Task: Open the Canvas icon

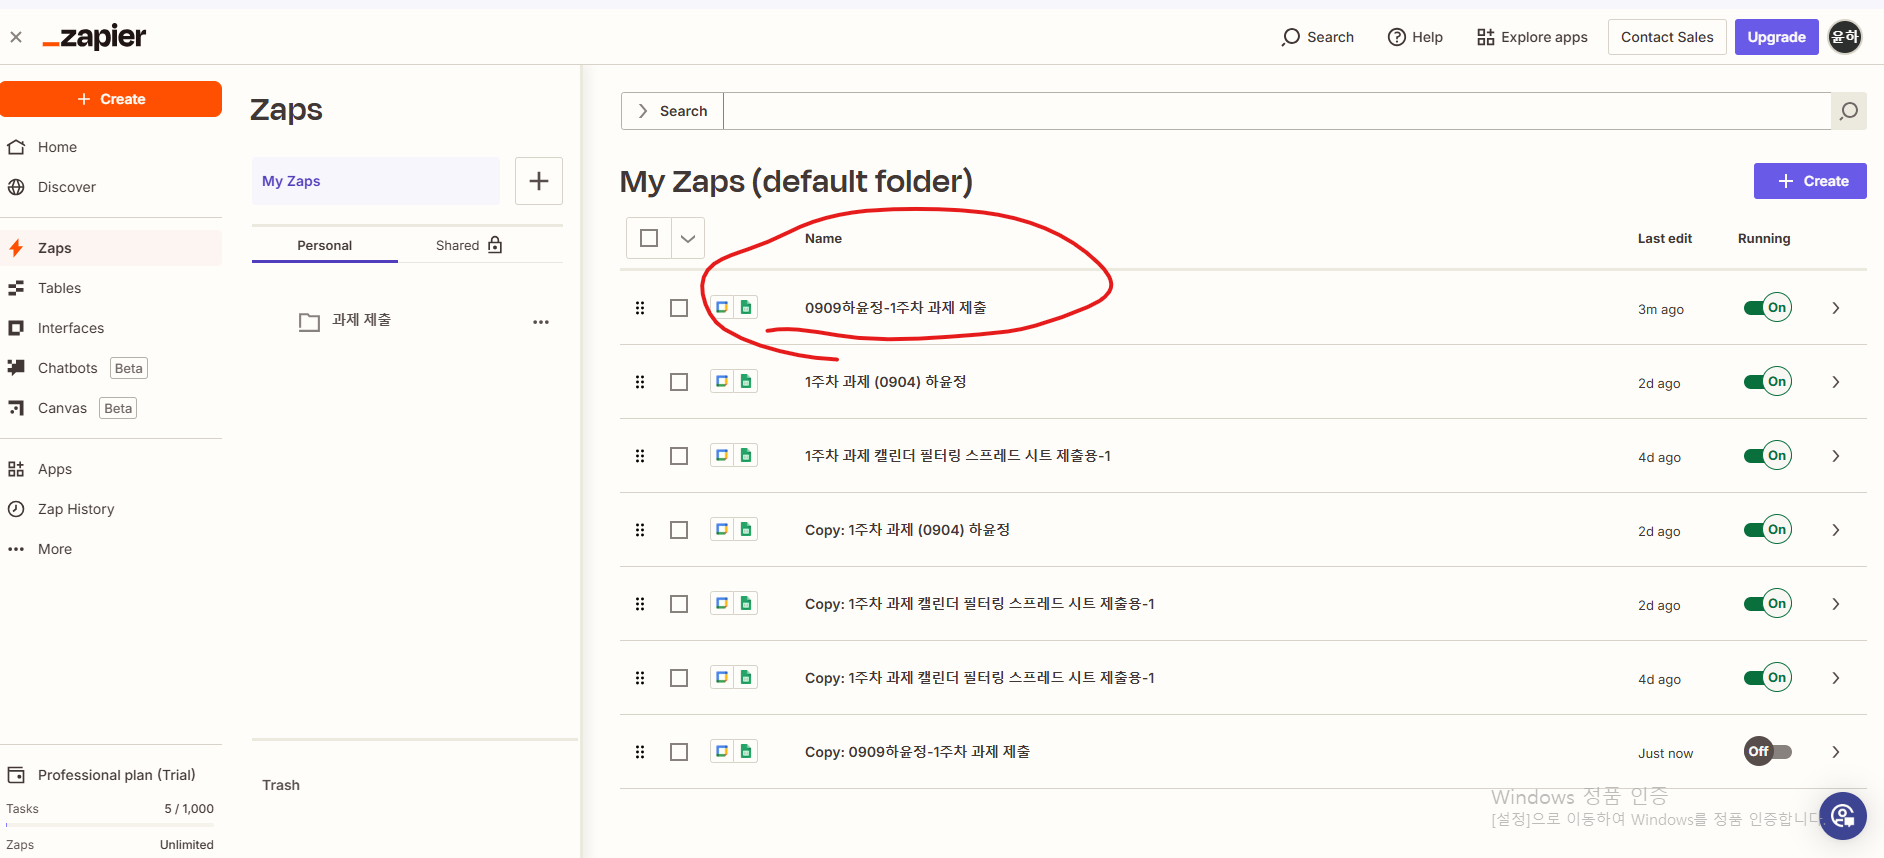Action: [x=16, y=408]
